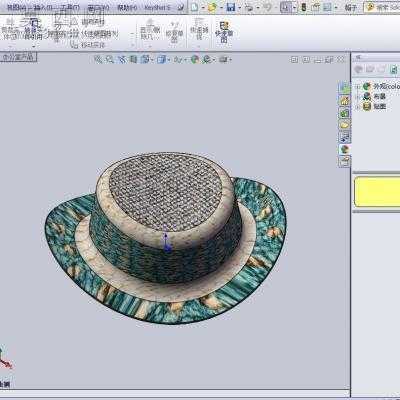Screen dimensions: 400x400
Task: Expand the Display Style dropdown arrow
Action: (x=168, y=60)
